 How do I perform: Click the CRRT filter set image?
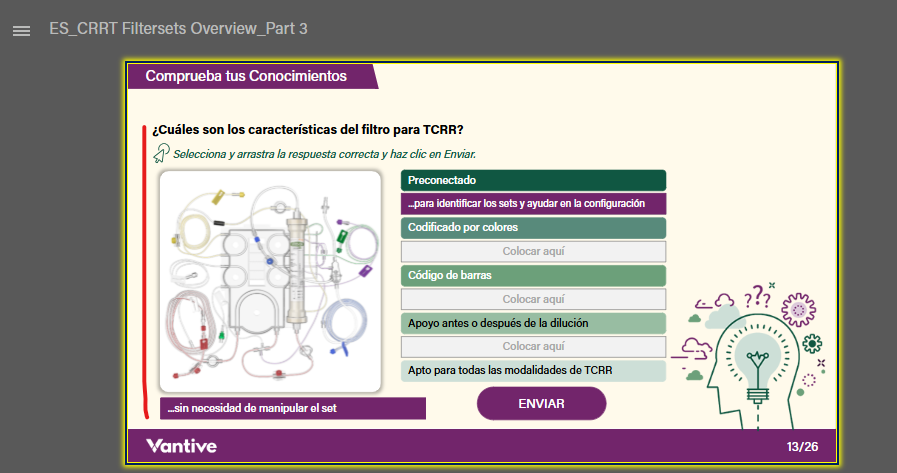click(271, 281)
